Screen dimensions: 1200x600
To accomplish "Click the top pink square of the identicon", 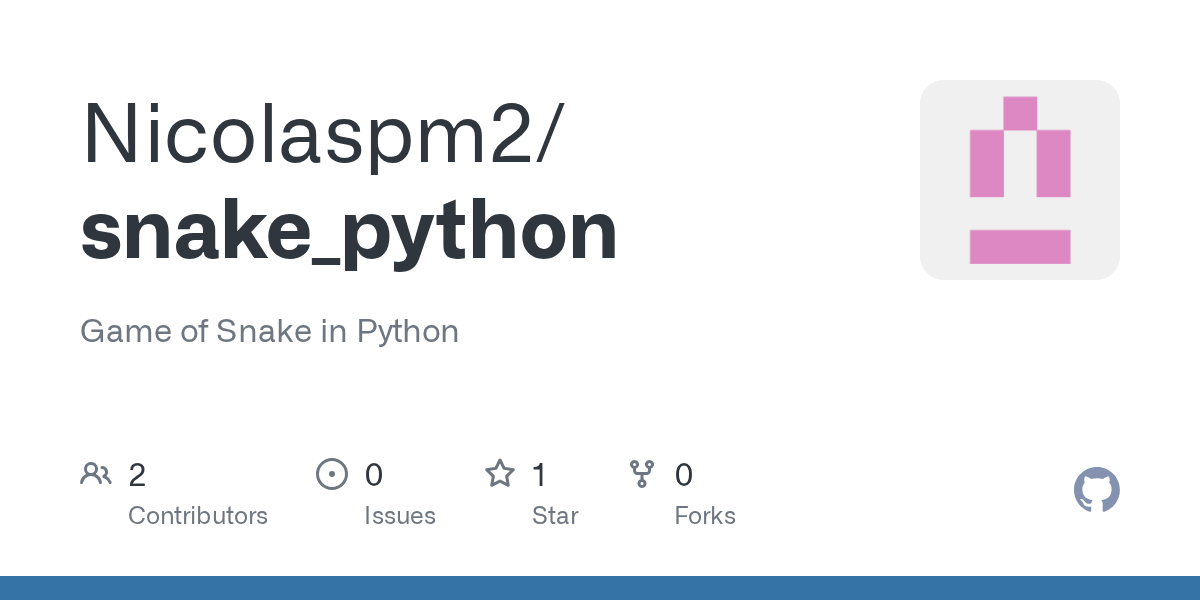I will [1020, 113].
